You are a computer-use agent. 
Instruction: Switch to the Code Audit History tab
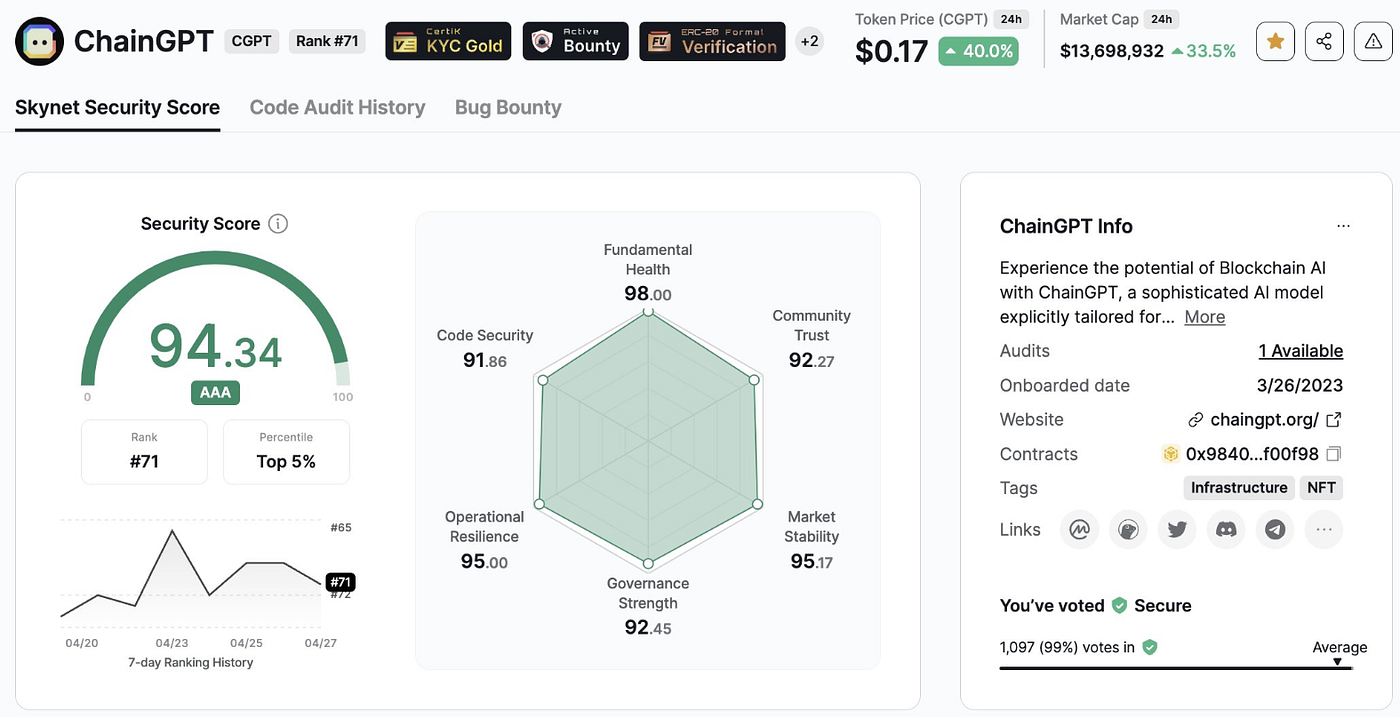[337, 107]
